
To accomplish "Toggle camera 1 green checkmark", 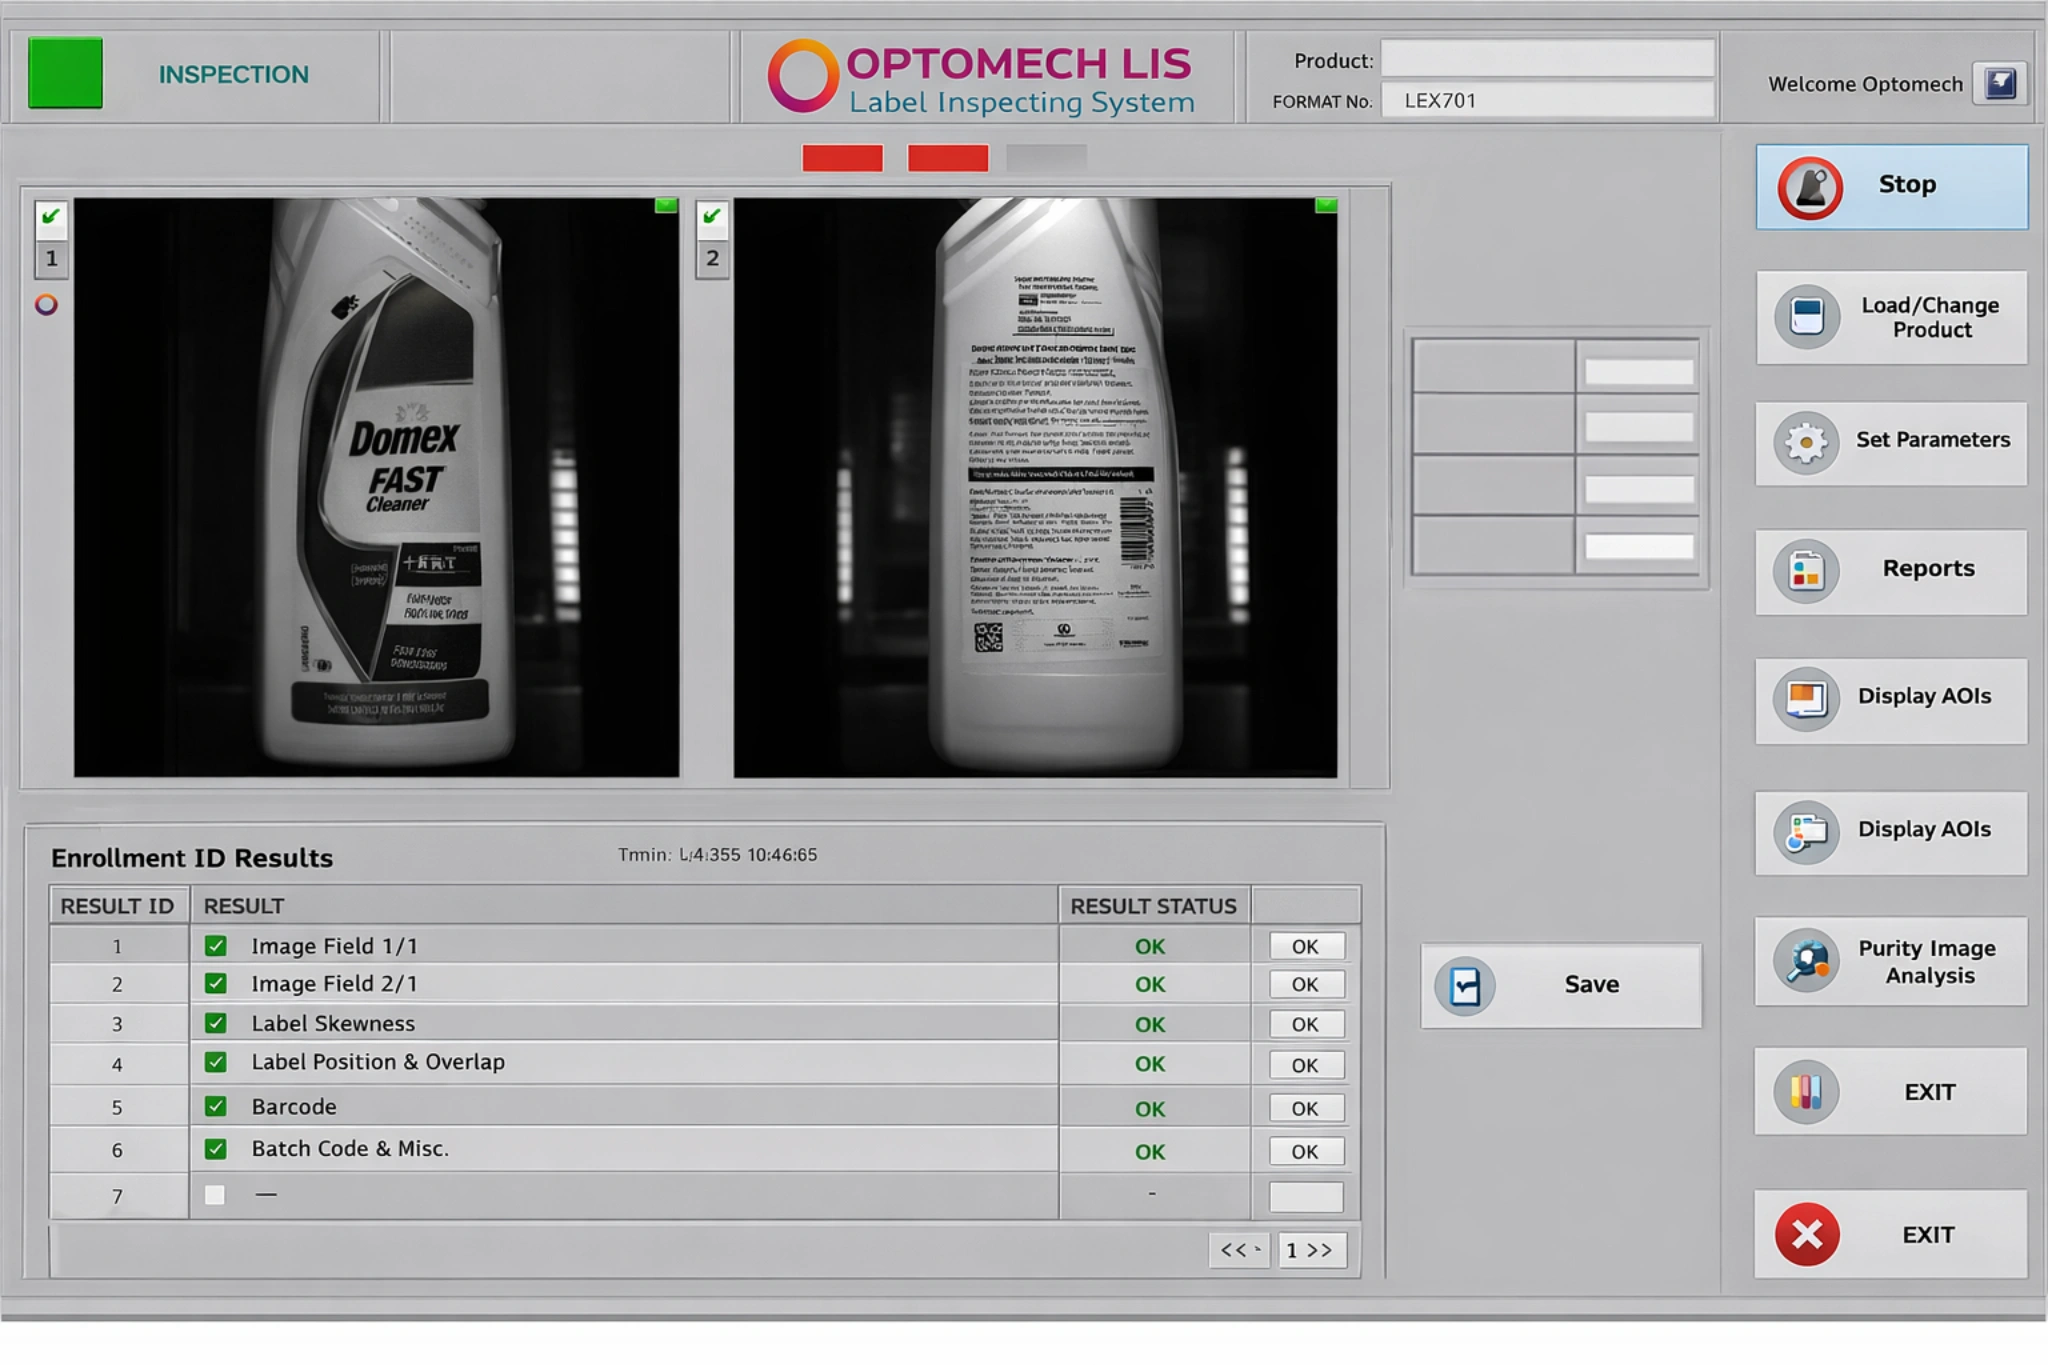I will (51, 216).
